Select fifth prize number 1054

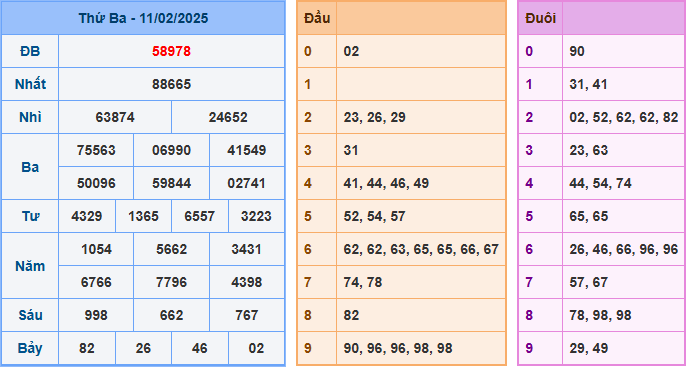(x=96, y=249)
